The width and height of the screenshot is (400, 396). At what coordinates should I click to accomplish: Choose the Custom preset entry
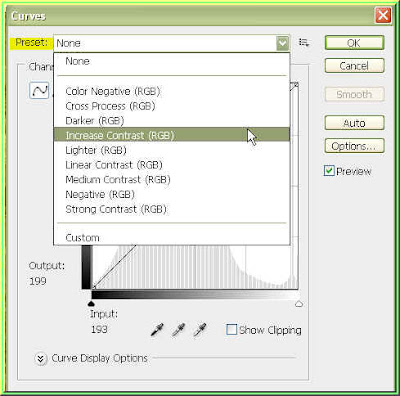172,237
